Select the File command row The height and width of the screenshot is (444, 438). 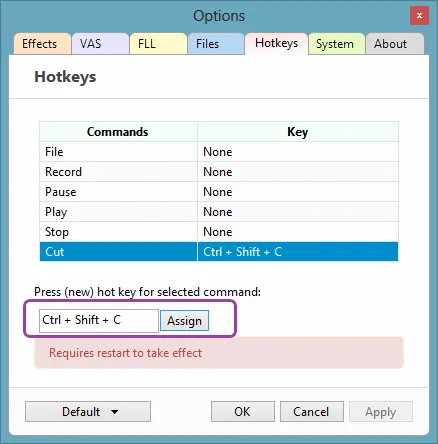(219, 152)
